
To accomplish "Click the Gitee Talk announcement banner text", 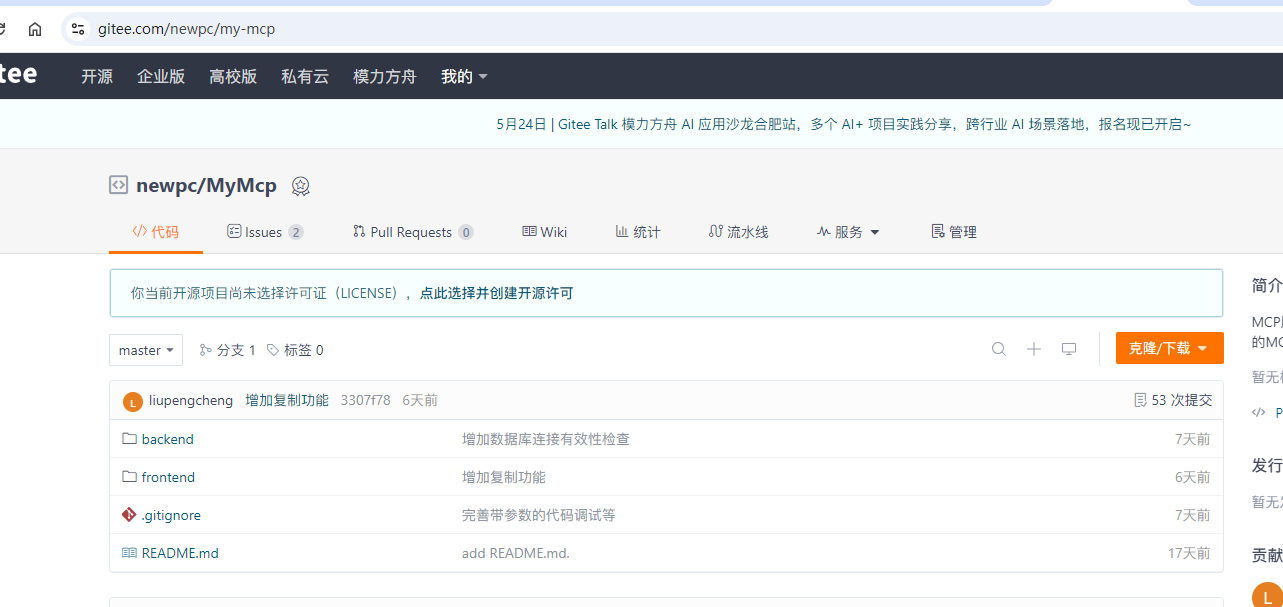I will (x=844, y=124).
